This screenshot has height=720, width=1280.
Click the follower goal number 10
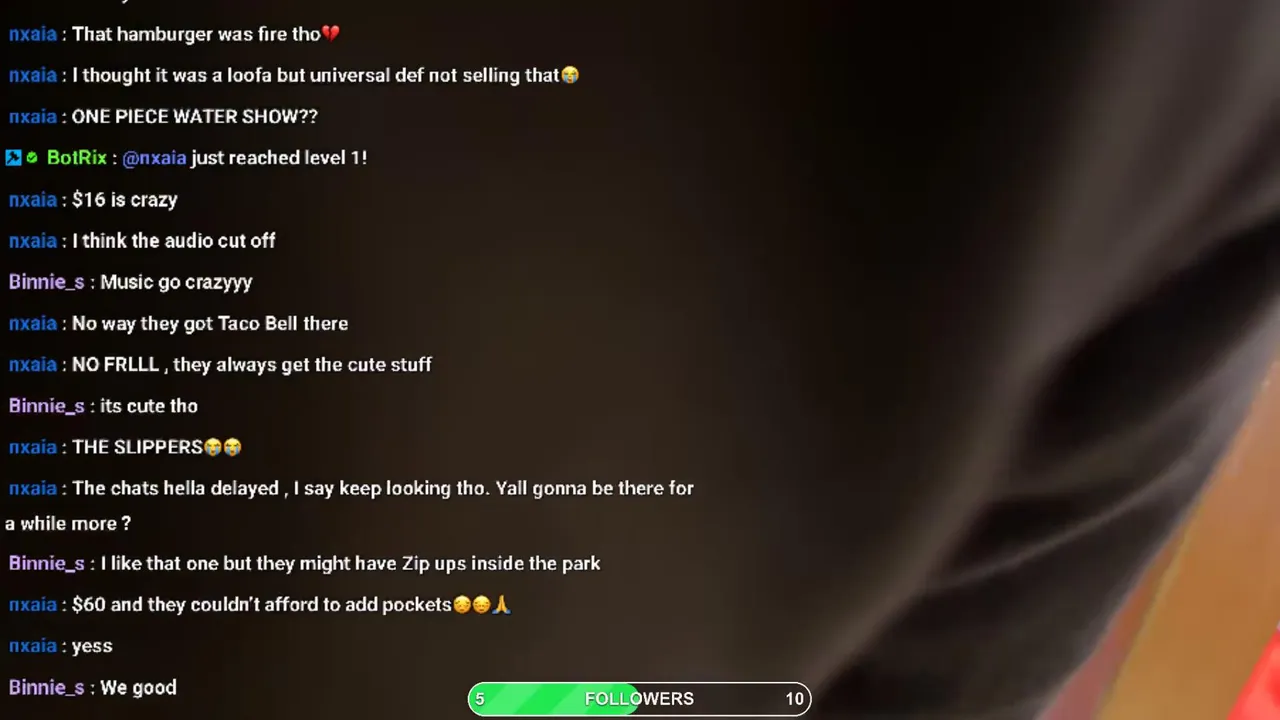pyautogui.click(x=794, y=699)
